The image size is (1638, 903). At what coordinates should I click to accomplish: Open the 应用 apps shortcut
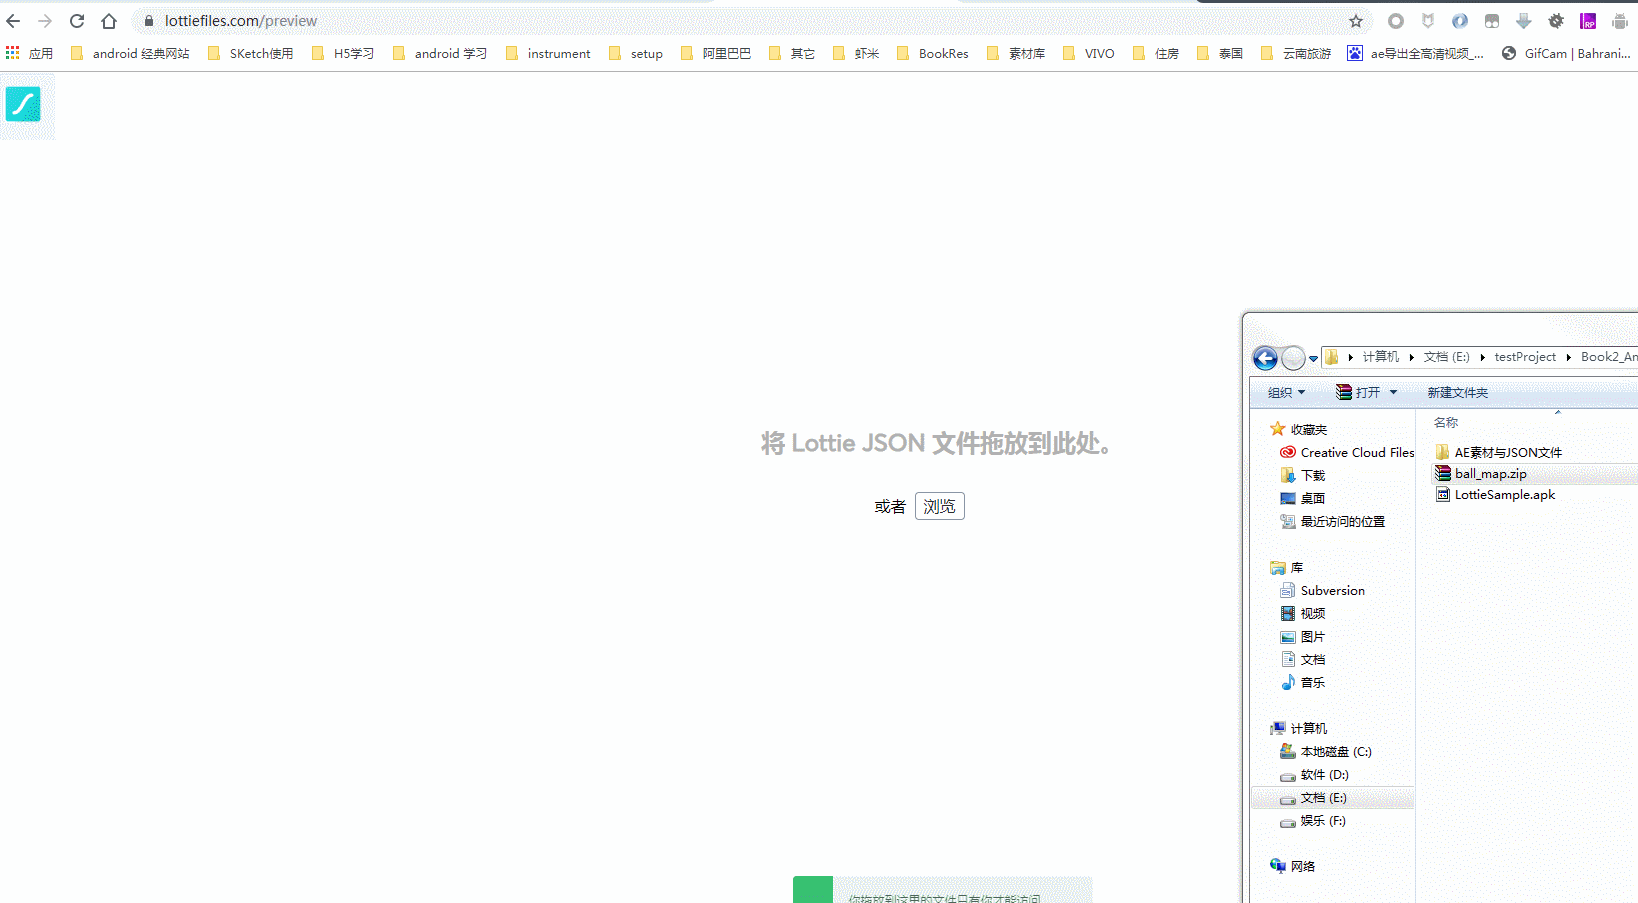tap(29, 53)
